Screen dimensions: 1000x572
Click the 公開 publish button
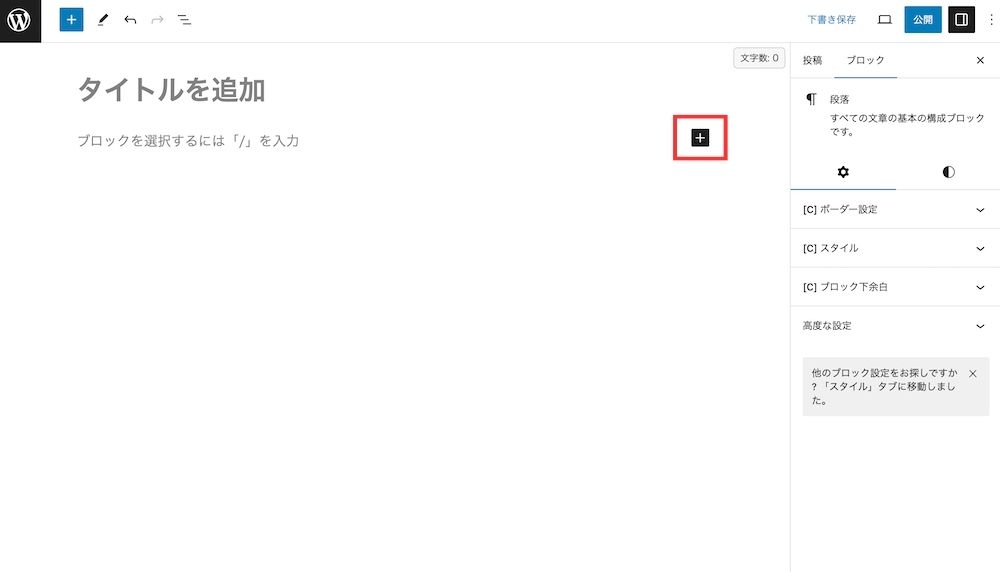tap(922, 20)
